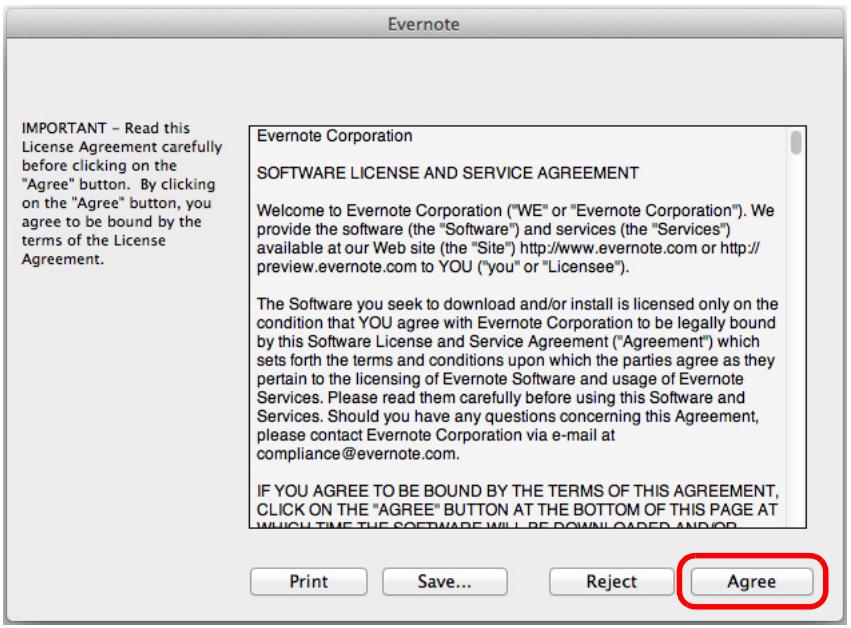Click the 'preview.evernote.com to YOU' line
This screenshot has width=851, height=628.
[443, 267]
